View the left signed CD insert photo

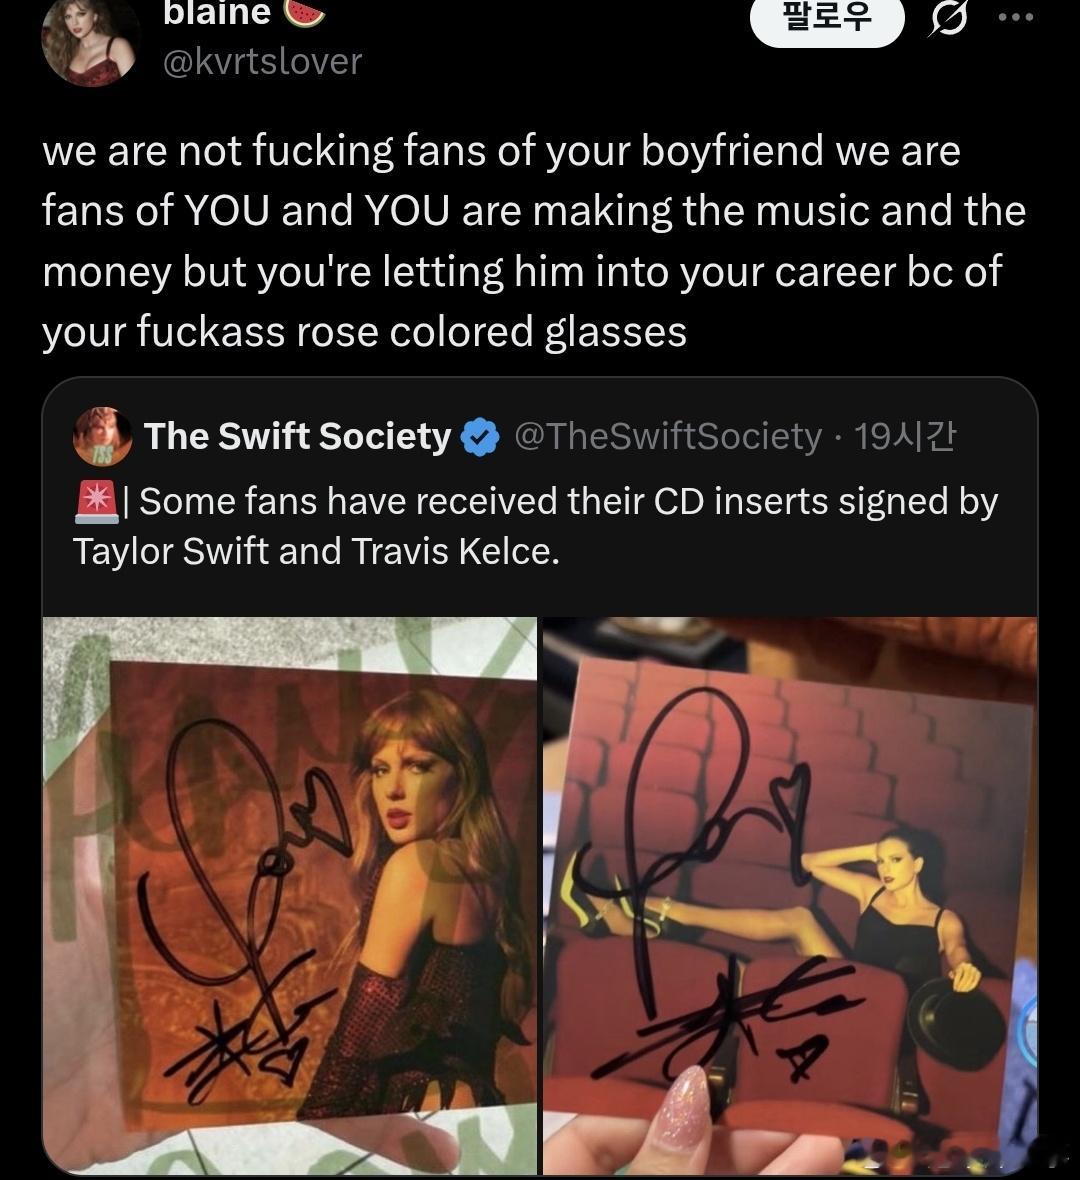coord(290,896)
